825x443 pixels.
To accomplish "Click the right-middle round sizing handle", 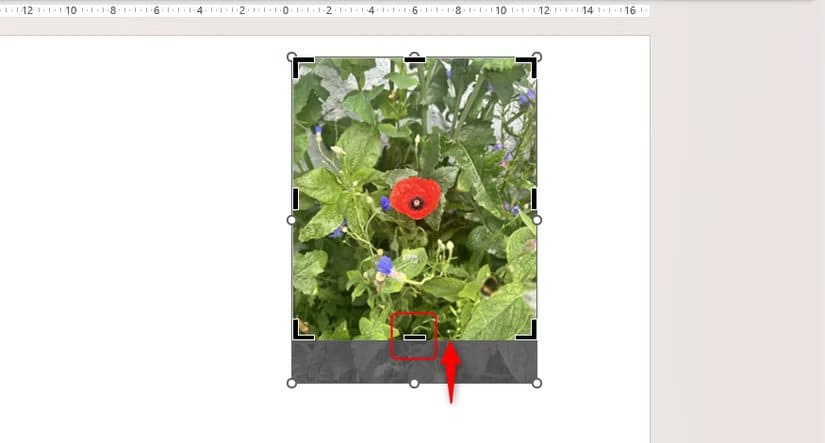I will pyautogui.click(x=537, y=220).
